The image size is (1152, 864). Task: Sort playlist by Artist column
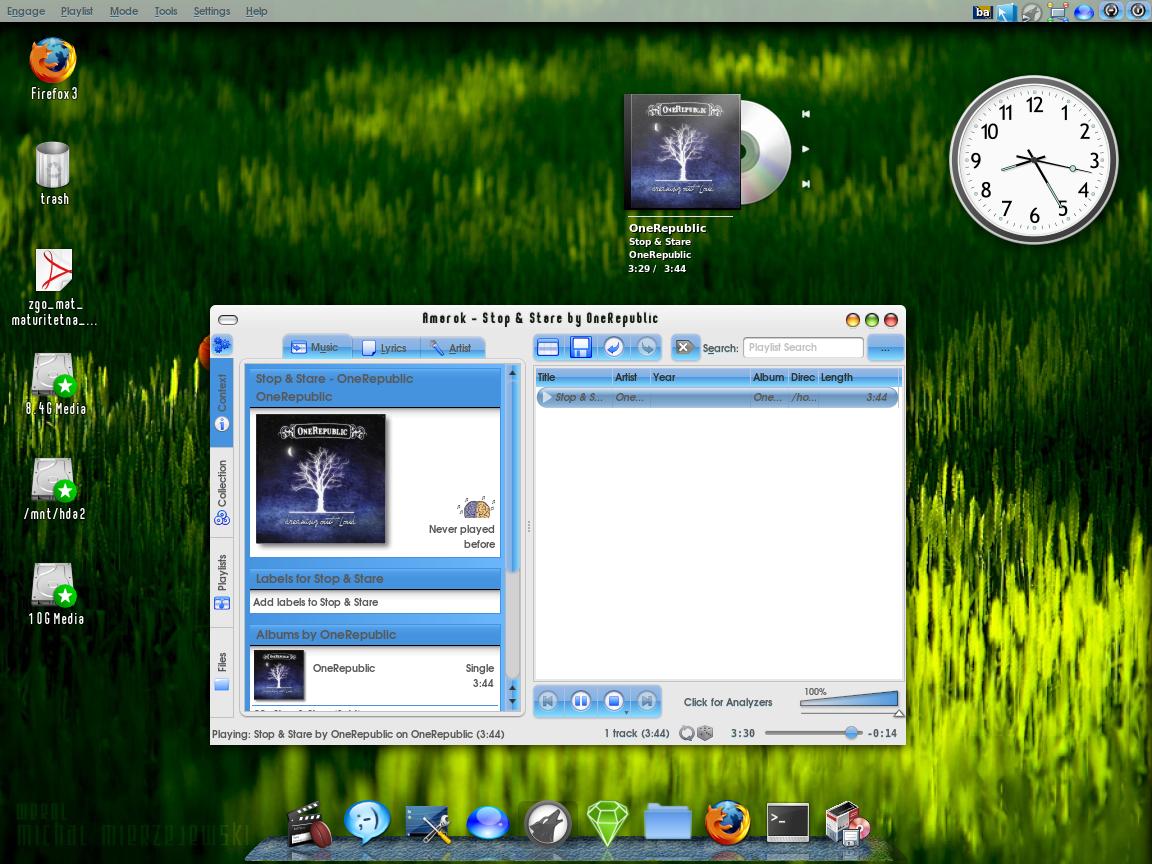[630, 377]
